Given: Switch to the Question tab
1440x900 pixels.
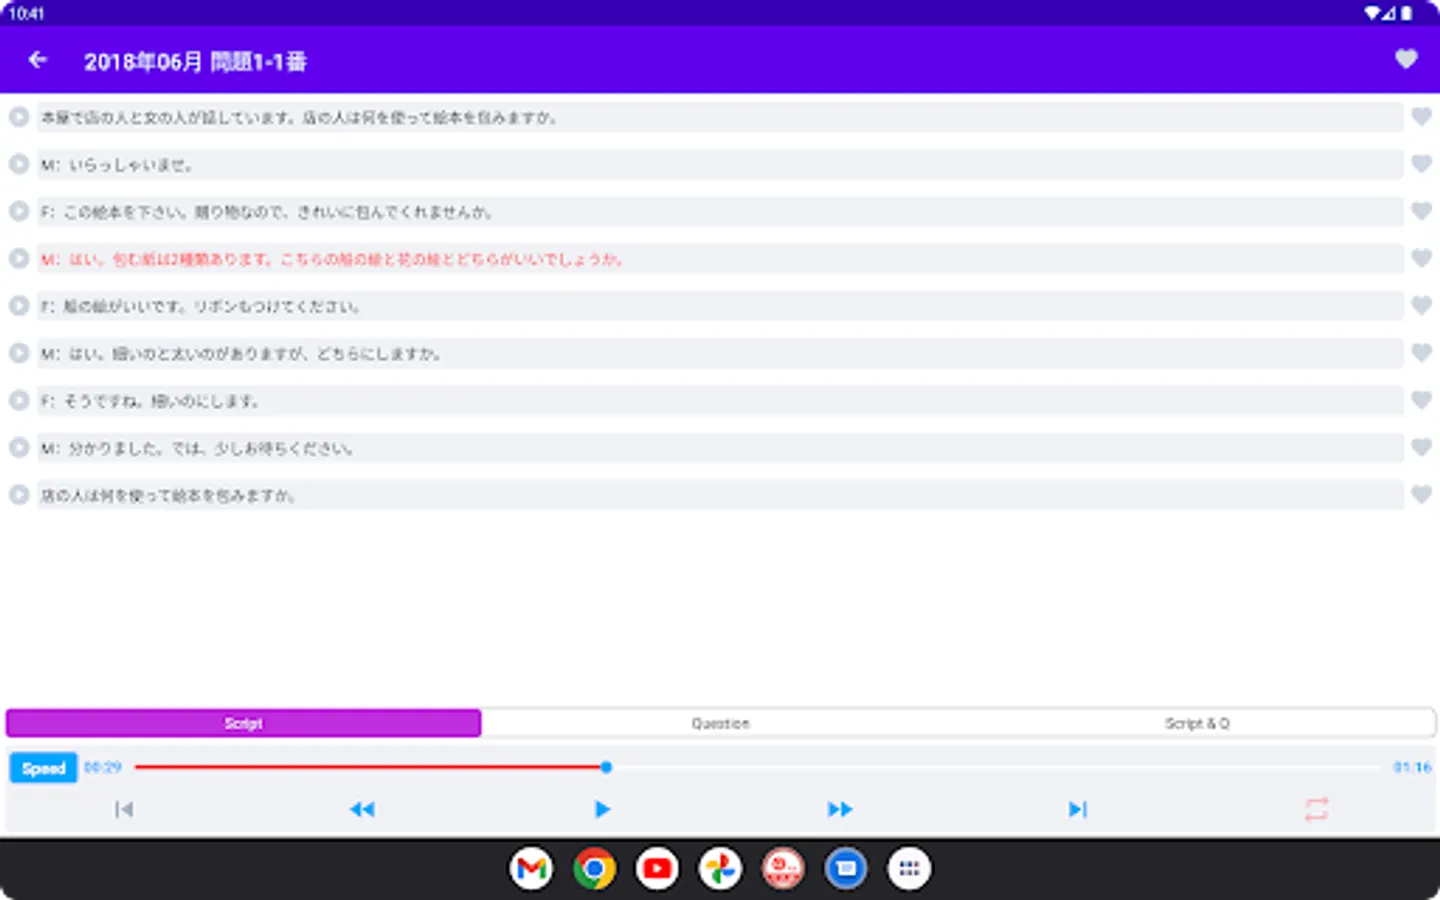Looking at the screenshot, I should tap(720, 723).
